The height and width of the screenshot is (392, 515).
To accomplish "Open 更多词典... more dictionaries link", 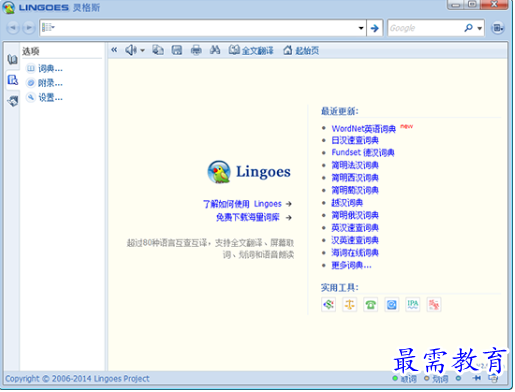I will pos(351,265).
